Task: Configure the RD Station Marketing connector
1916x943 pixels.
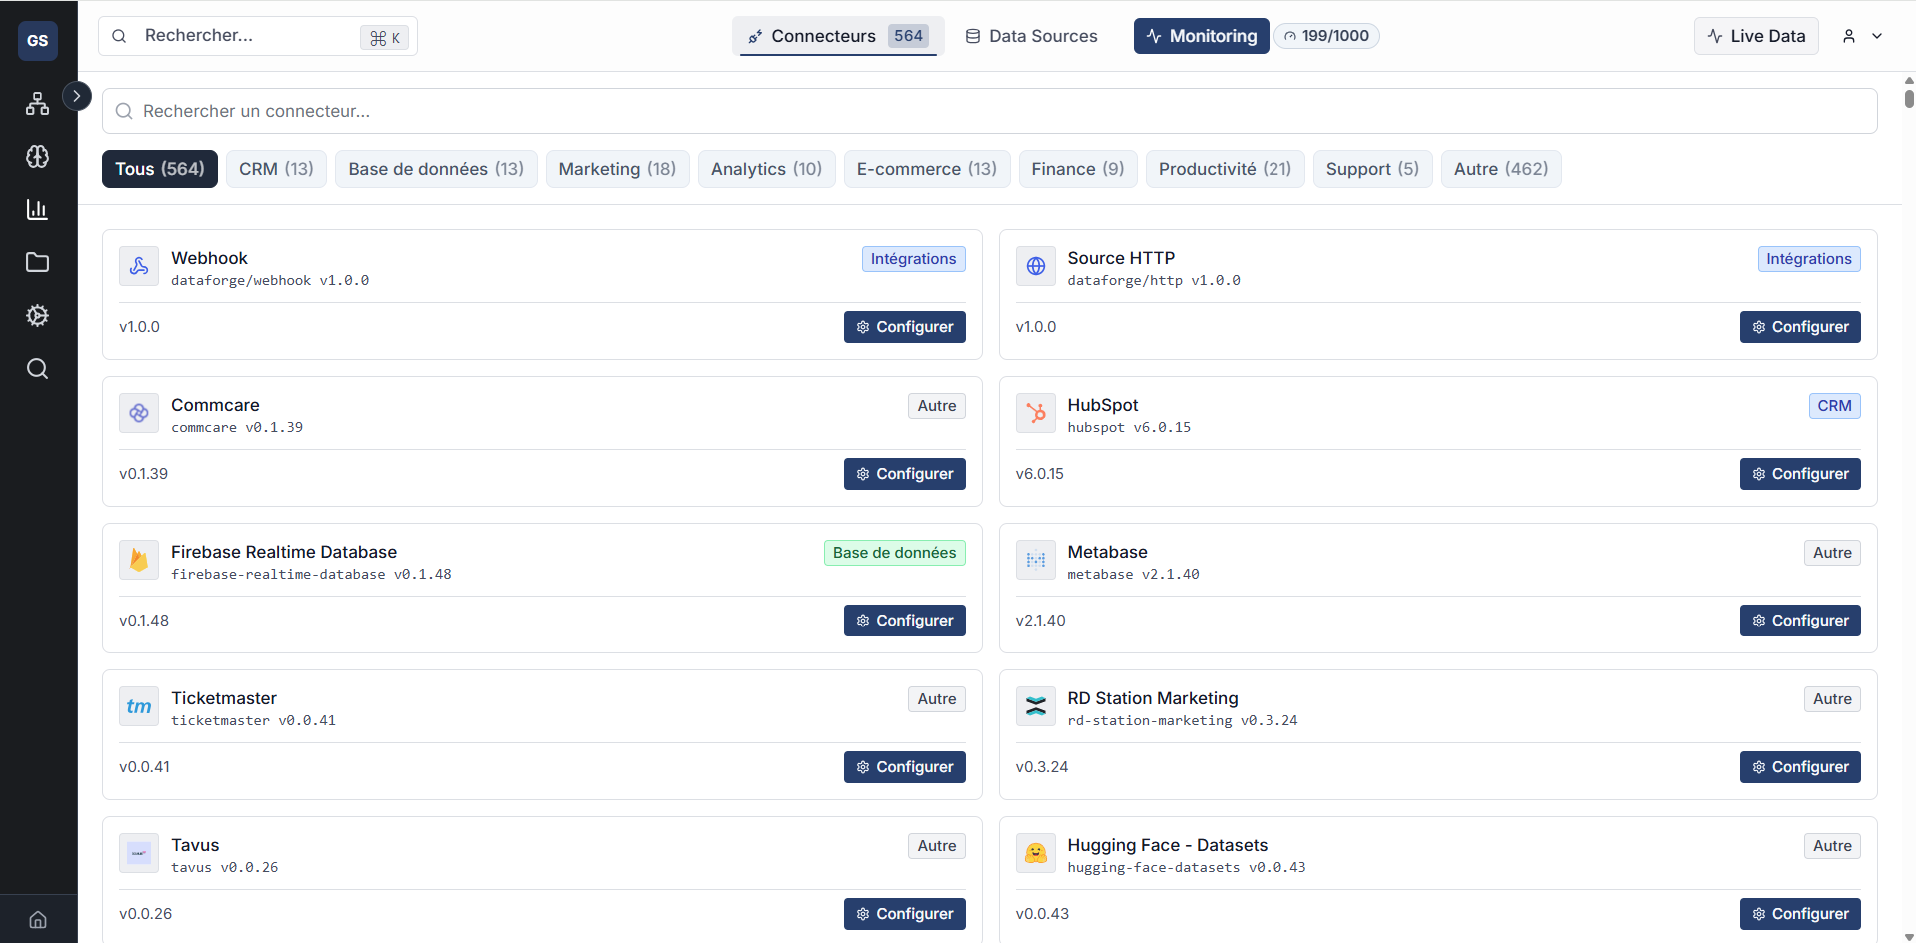Action: (1800, 767)
